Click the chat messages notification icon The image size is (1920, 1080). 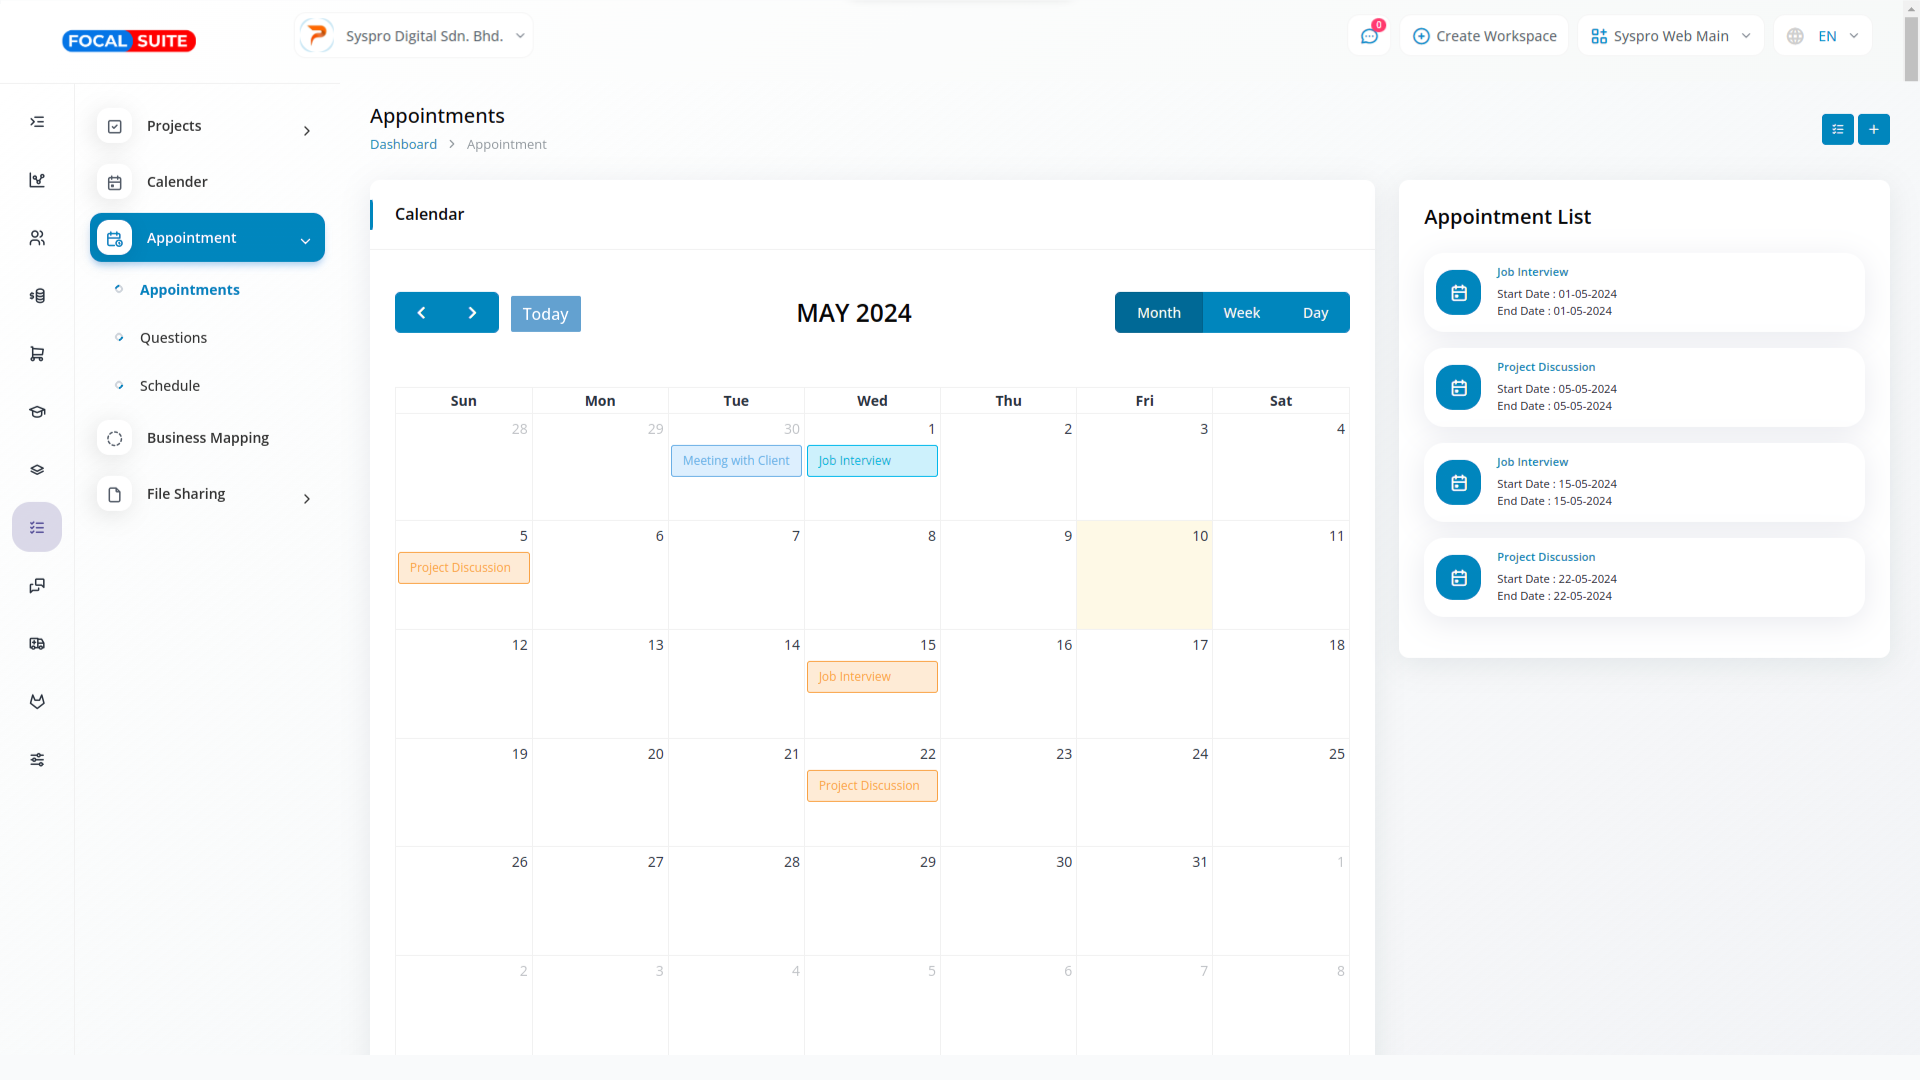click(1369, 36)
